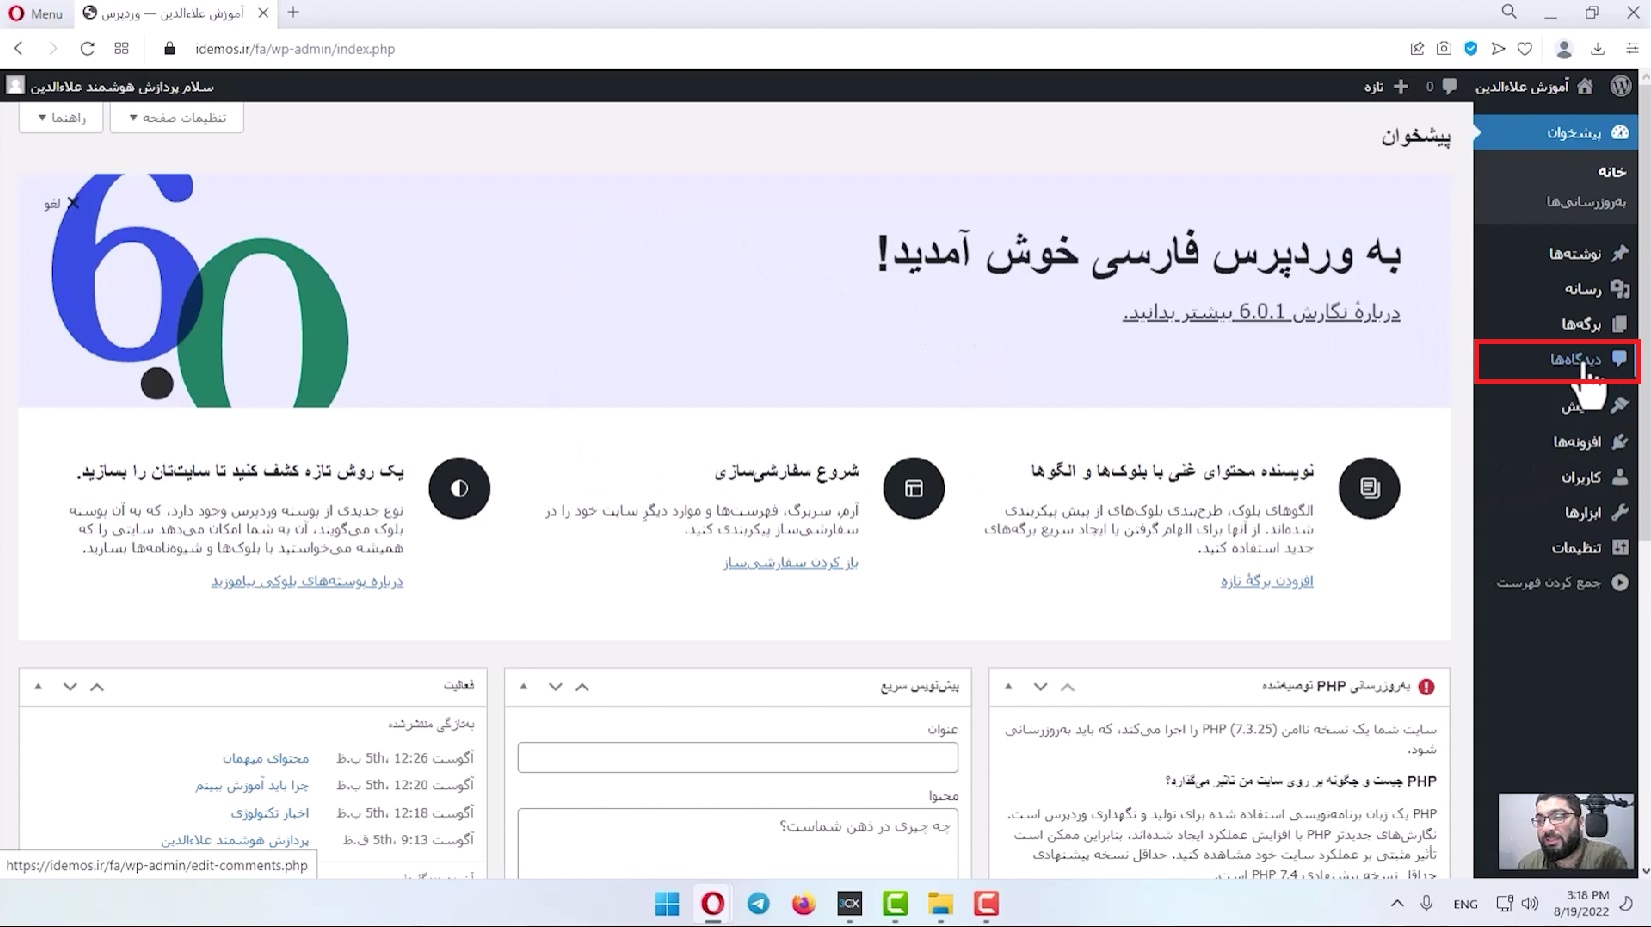Click media icon beside رسانه

pyautogui.click(x=1620, y=289)
